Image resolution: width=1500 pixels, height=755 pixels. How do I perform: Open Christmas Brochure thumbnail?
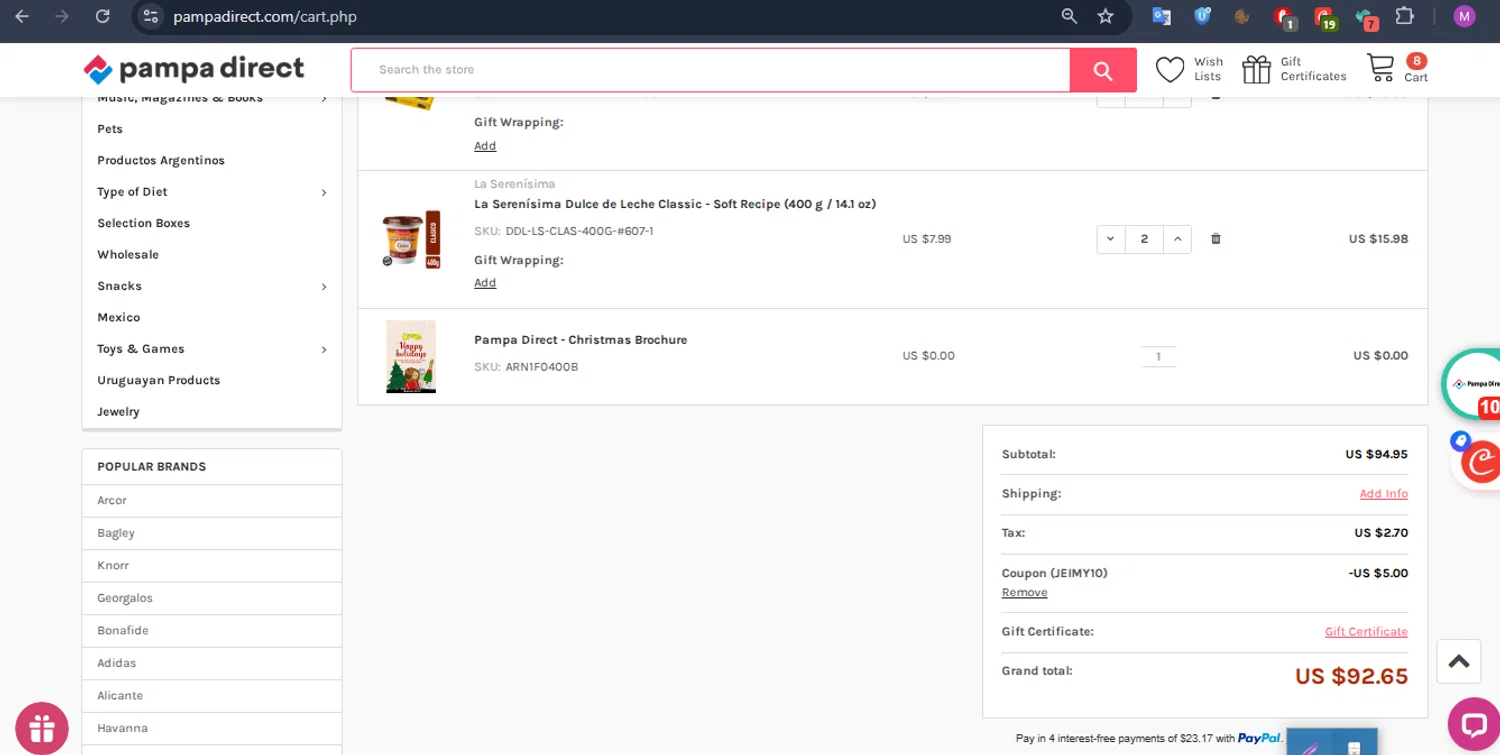[411, 356]
